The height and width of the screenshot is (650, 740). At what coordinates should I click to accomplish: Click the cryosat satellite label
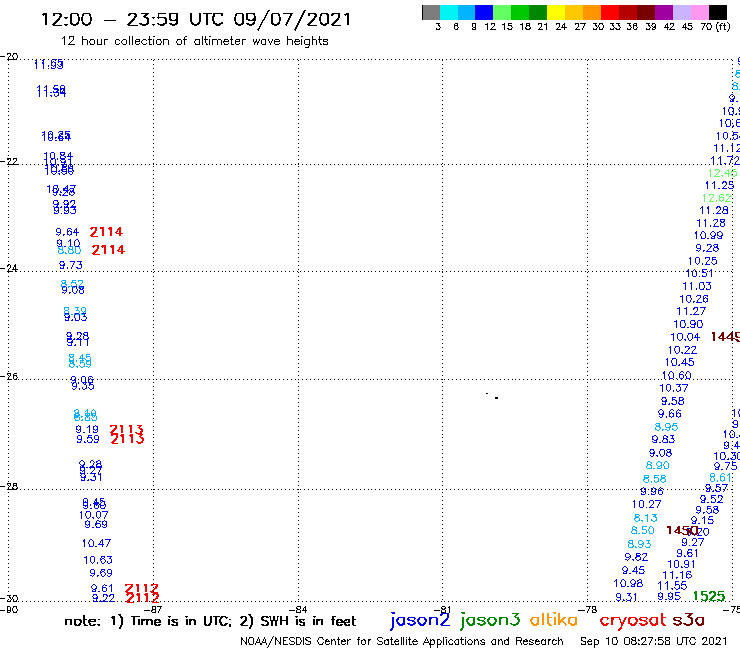pyautogui.click(x=633, y=620)
